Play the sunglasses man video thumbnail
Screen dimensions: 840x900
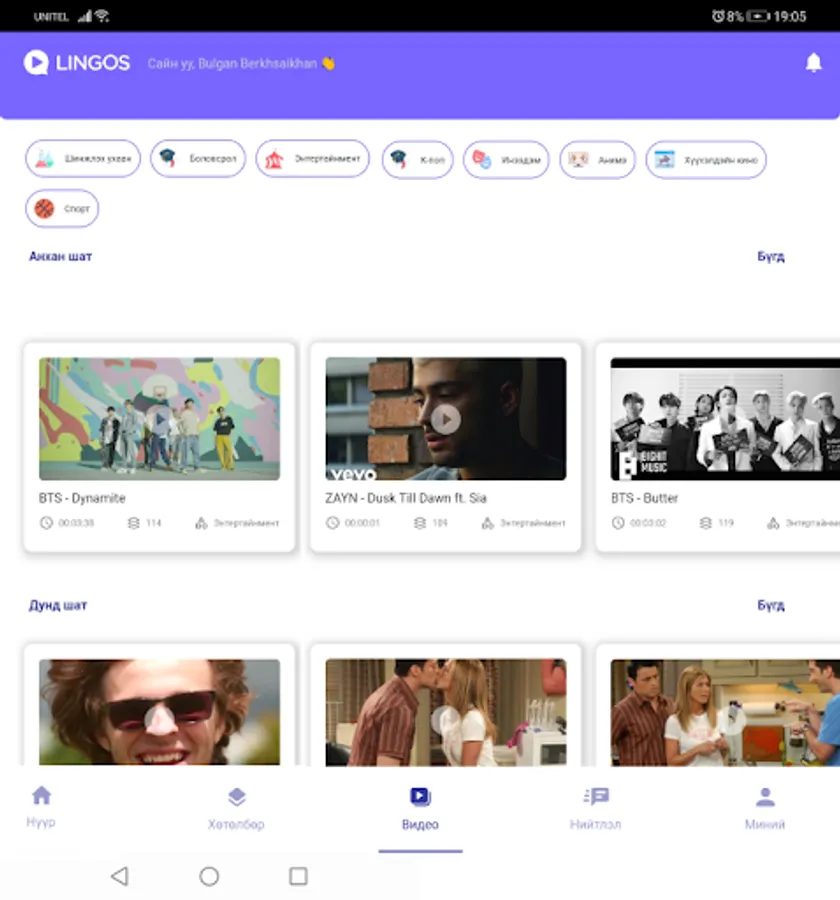point(160,712)
